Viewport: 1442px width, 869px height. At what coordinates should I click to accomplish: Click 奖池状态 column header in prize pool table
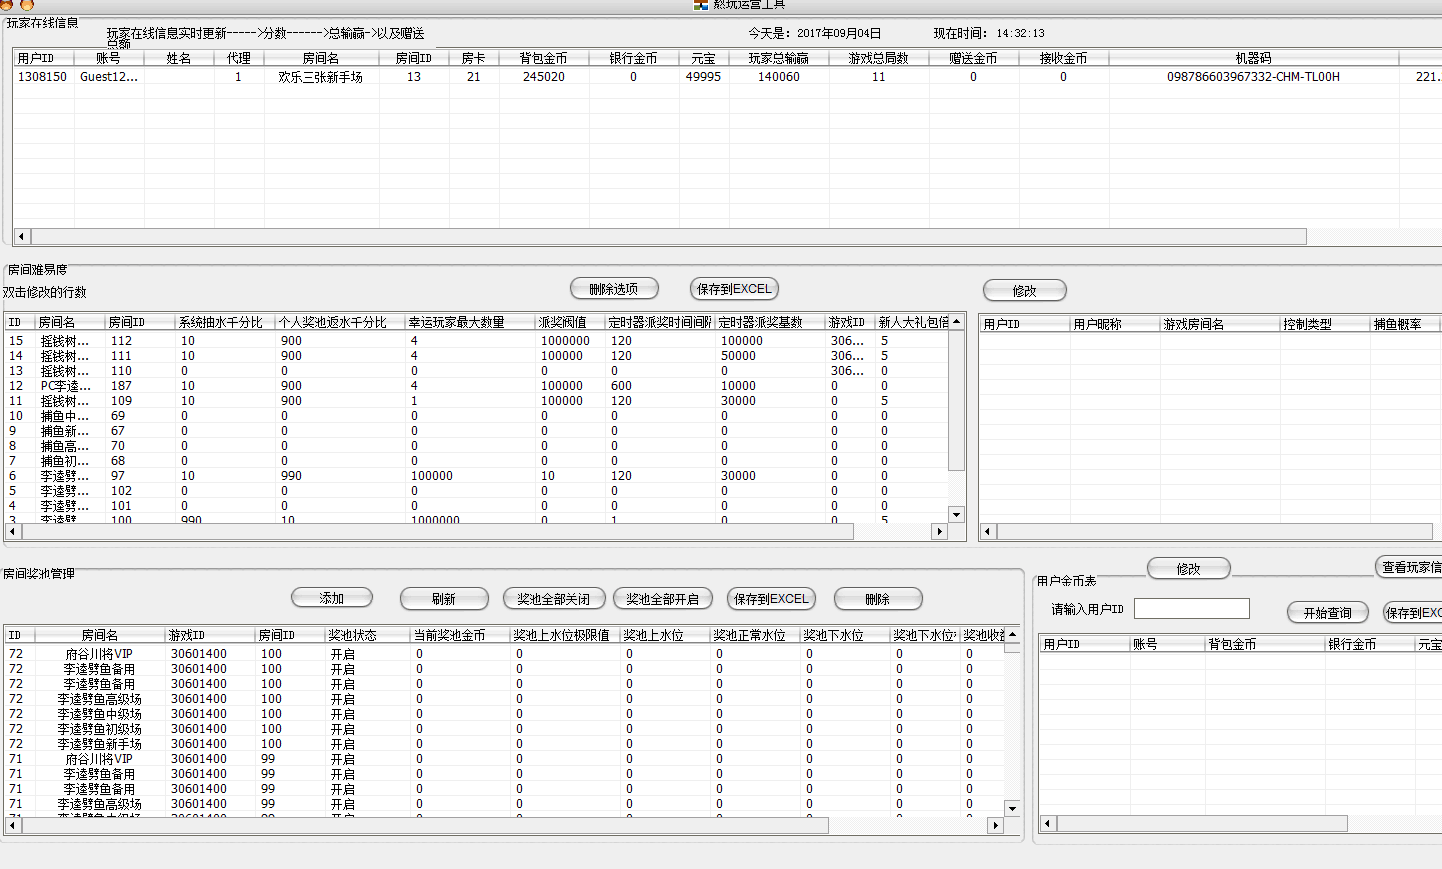353,635
